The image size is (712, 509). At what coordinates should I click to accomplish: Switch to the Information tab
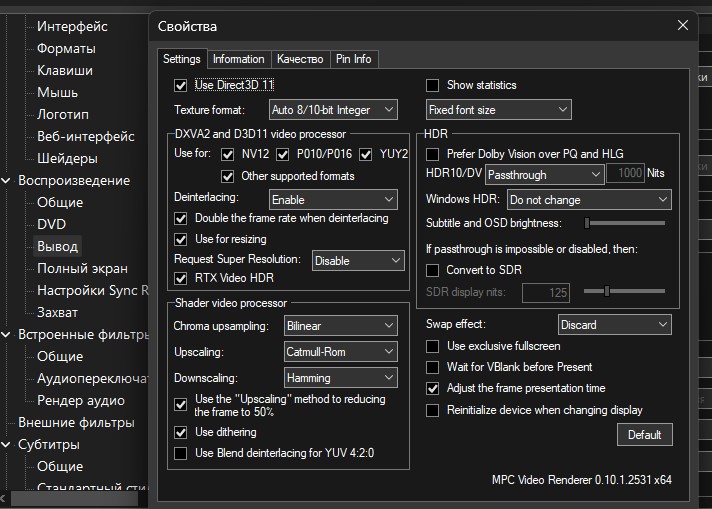[x=238, y=59]
